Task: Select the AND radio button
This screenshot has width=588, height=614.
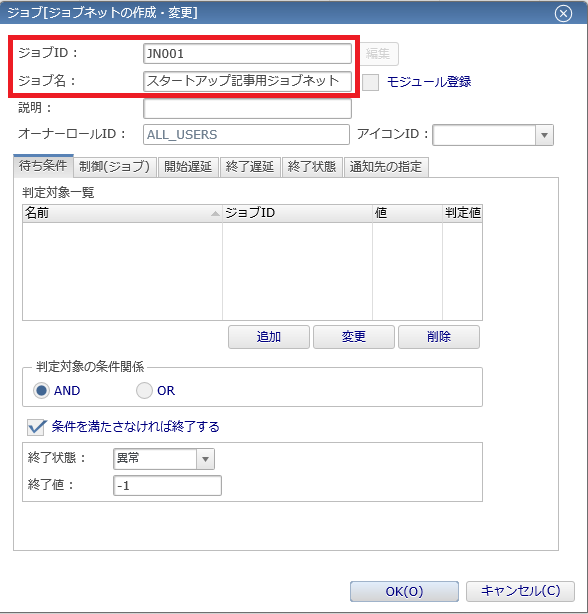Action: click(41, 390)
